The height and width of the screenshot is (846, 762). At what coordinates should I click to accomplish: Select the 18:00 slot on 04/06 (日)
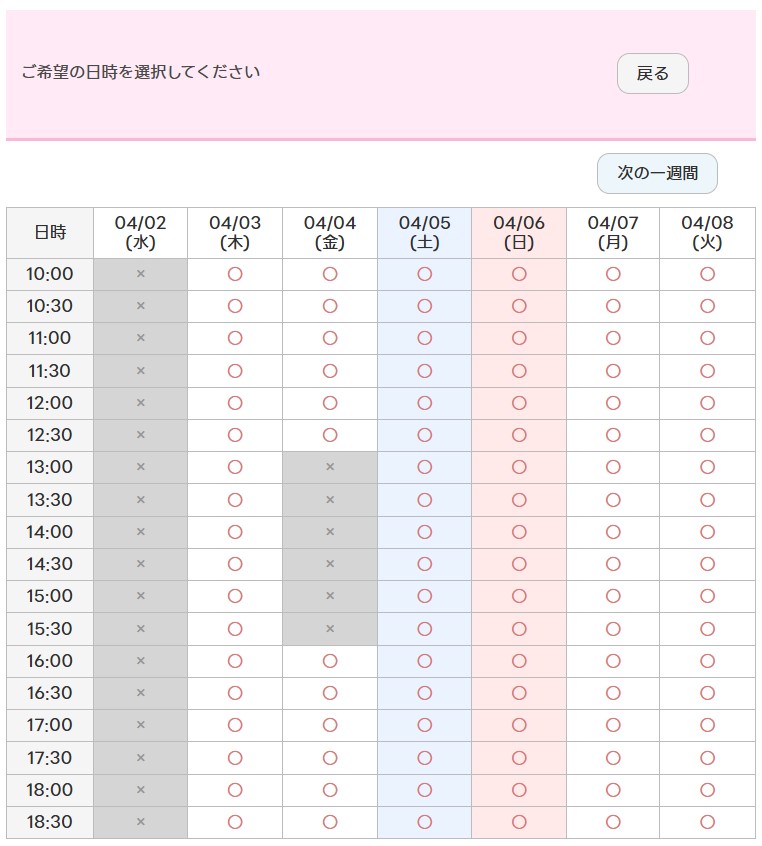pyautogui.click(x=519, y=790)
